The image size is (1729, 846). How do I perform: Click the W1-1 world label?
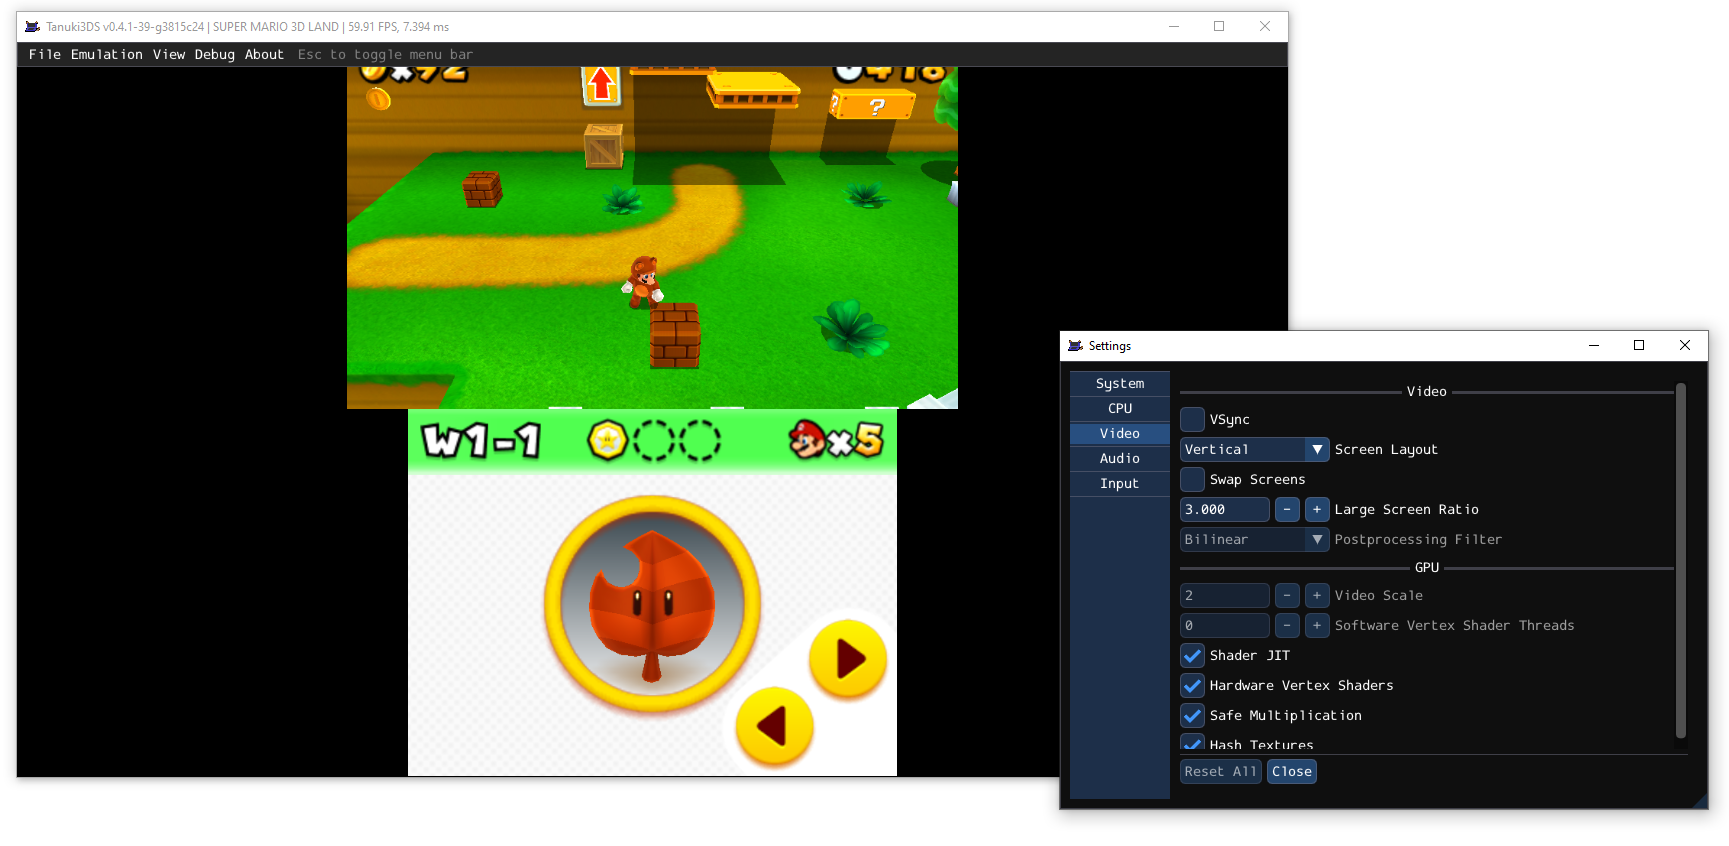[x=481, y=440]
